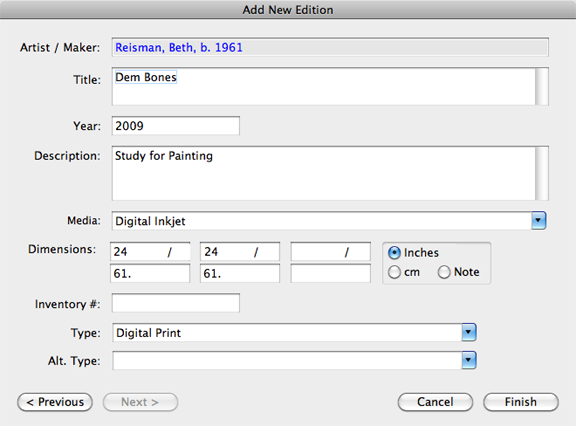Click the Title field scrollbar
The width and height of the screenshot is (576, 426).
(x=542, y=86)
